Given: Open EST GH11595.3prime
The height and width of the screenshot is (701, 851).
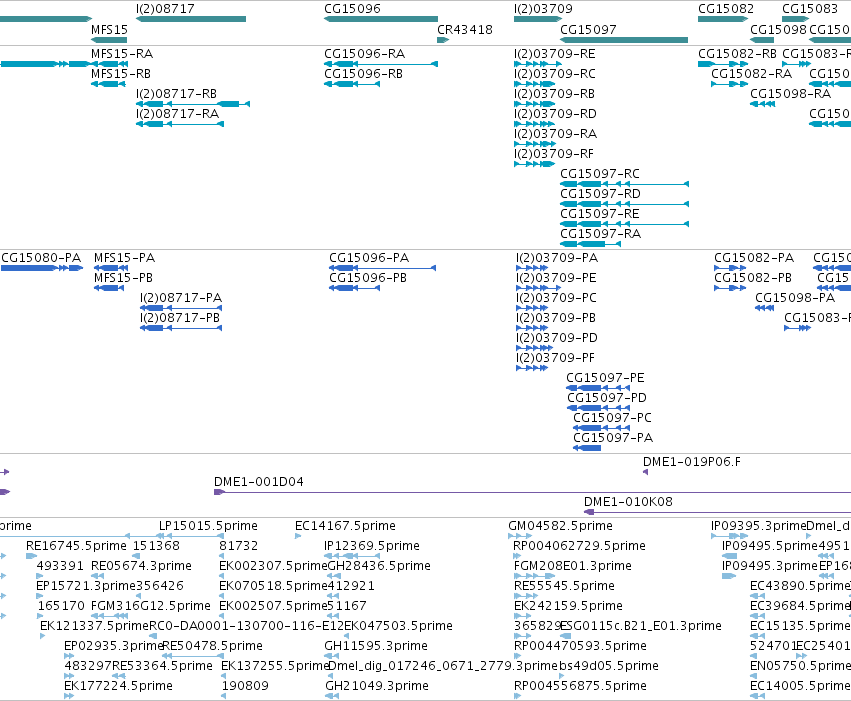Looking at the screenshot, I should 332,656.
